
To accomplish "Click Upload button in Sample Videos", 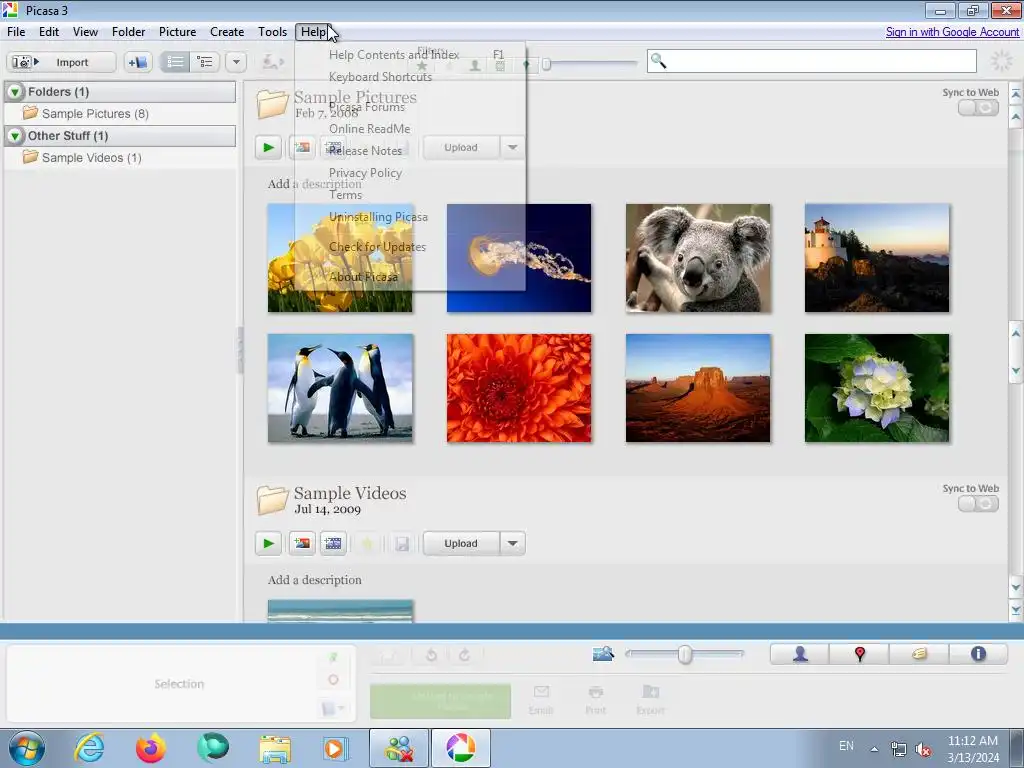I will [x=461, y=543].
